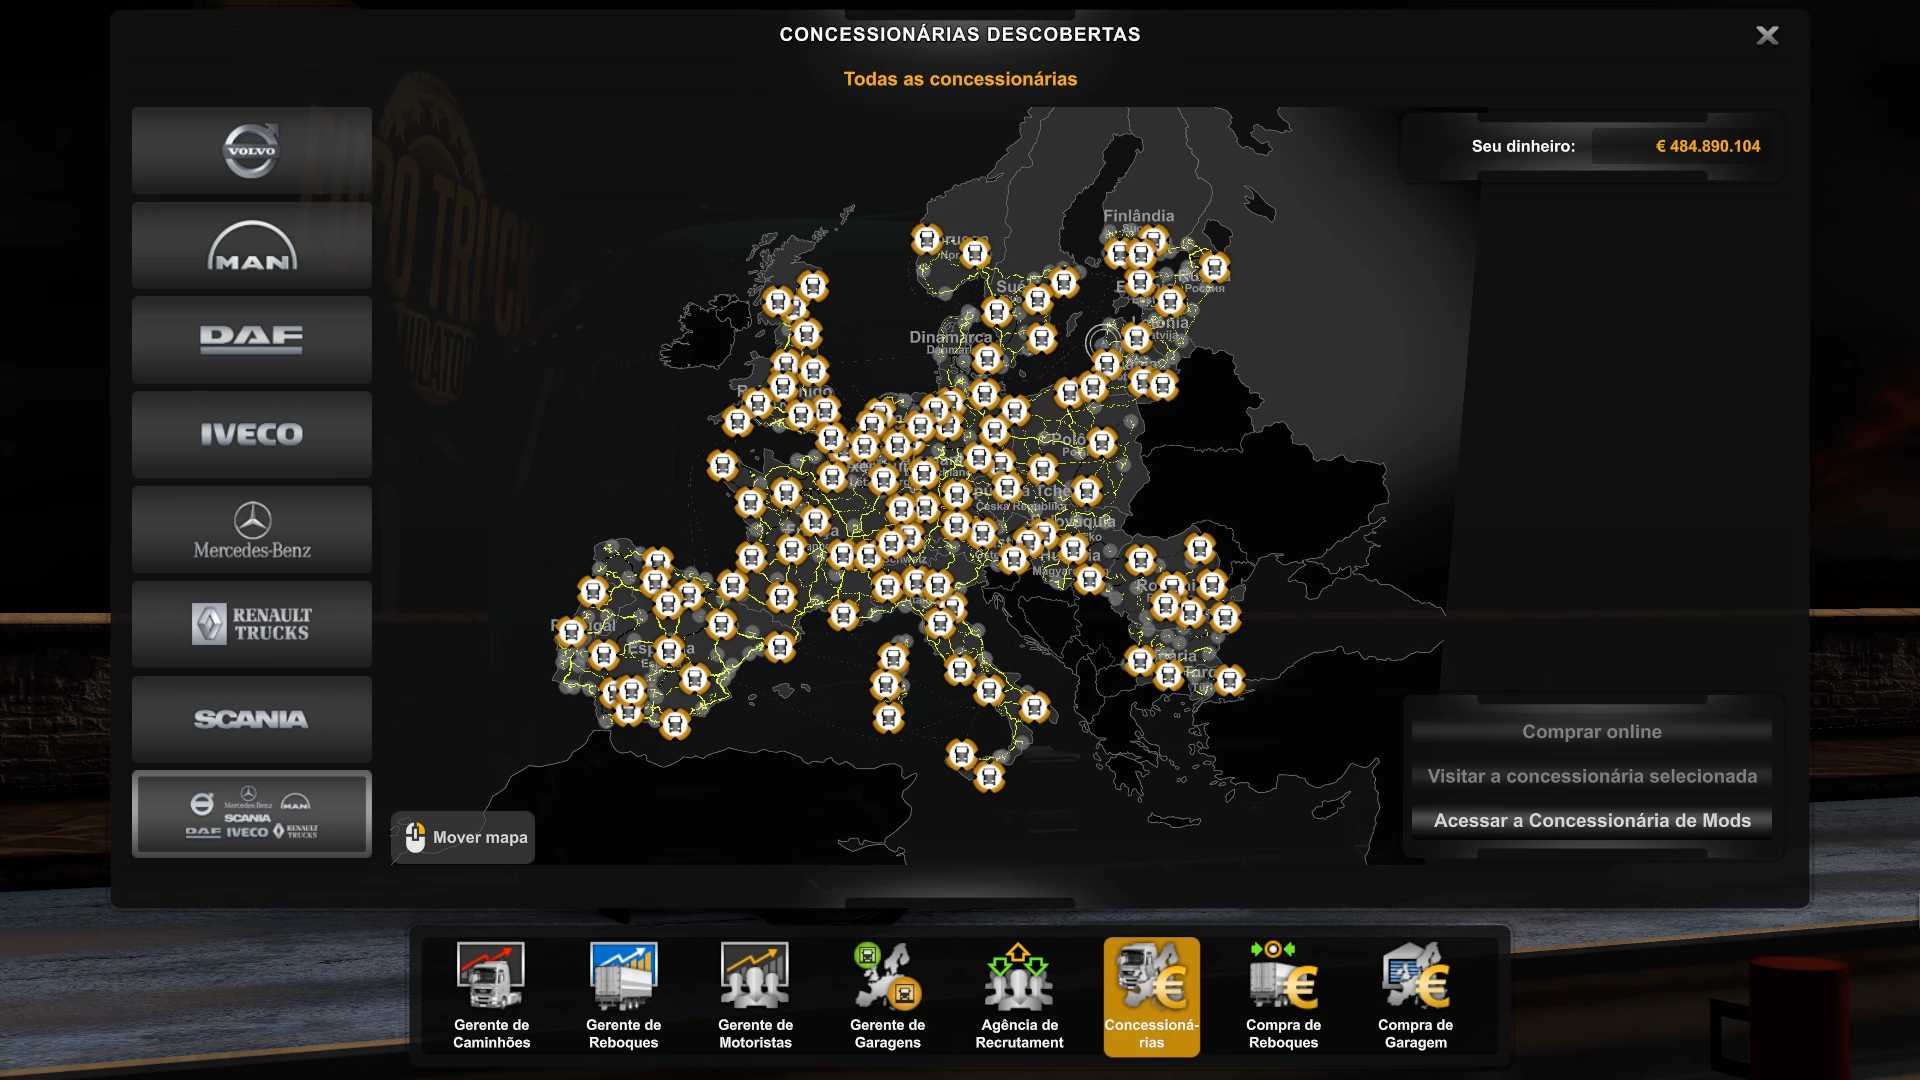Open the Compra de Garagem icon
This screenshot has width=1920, height=1080.
coord(1415,995)
